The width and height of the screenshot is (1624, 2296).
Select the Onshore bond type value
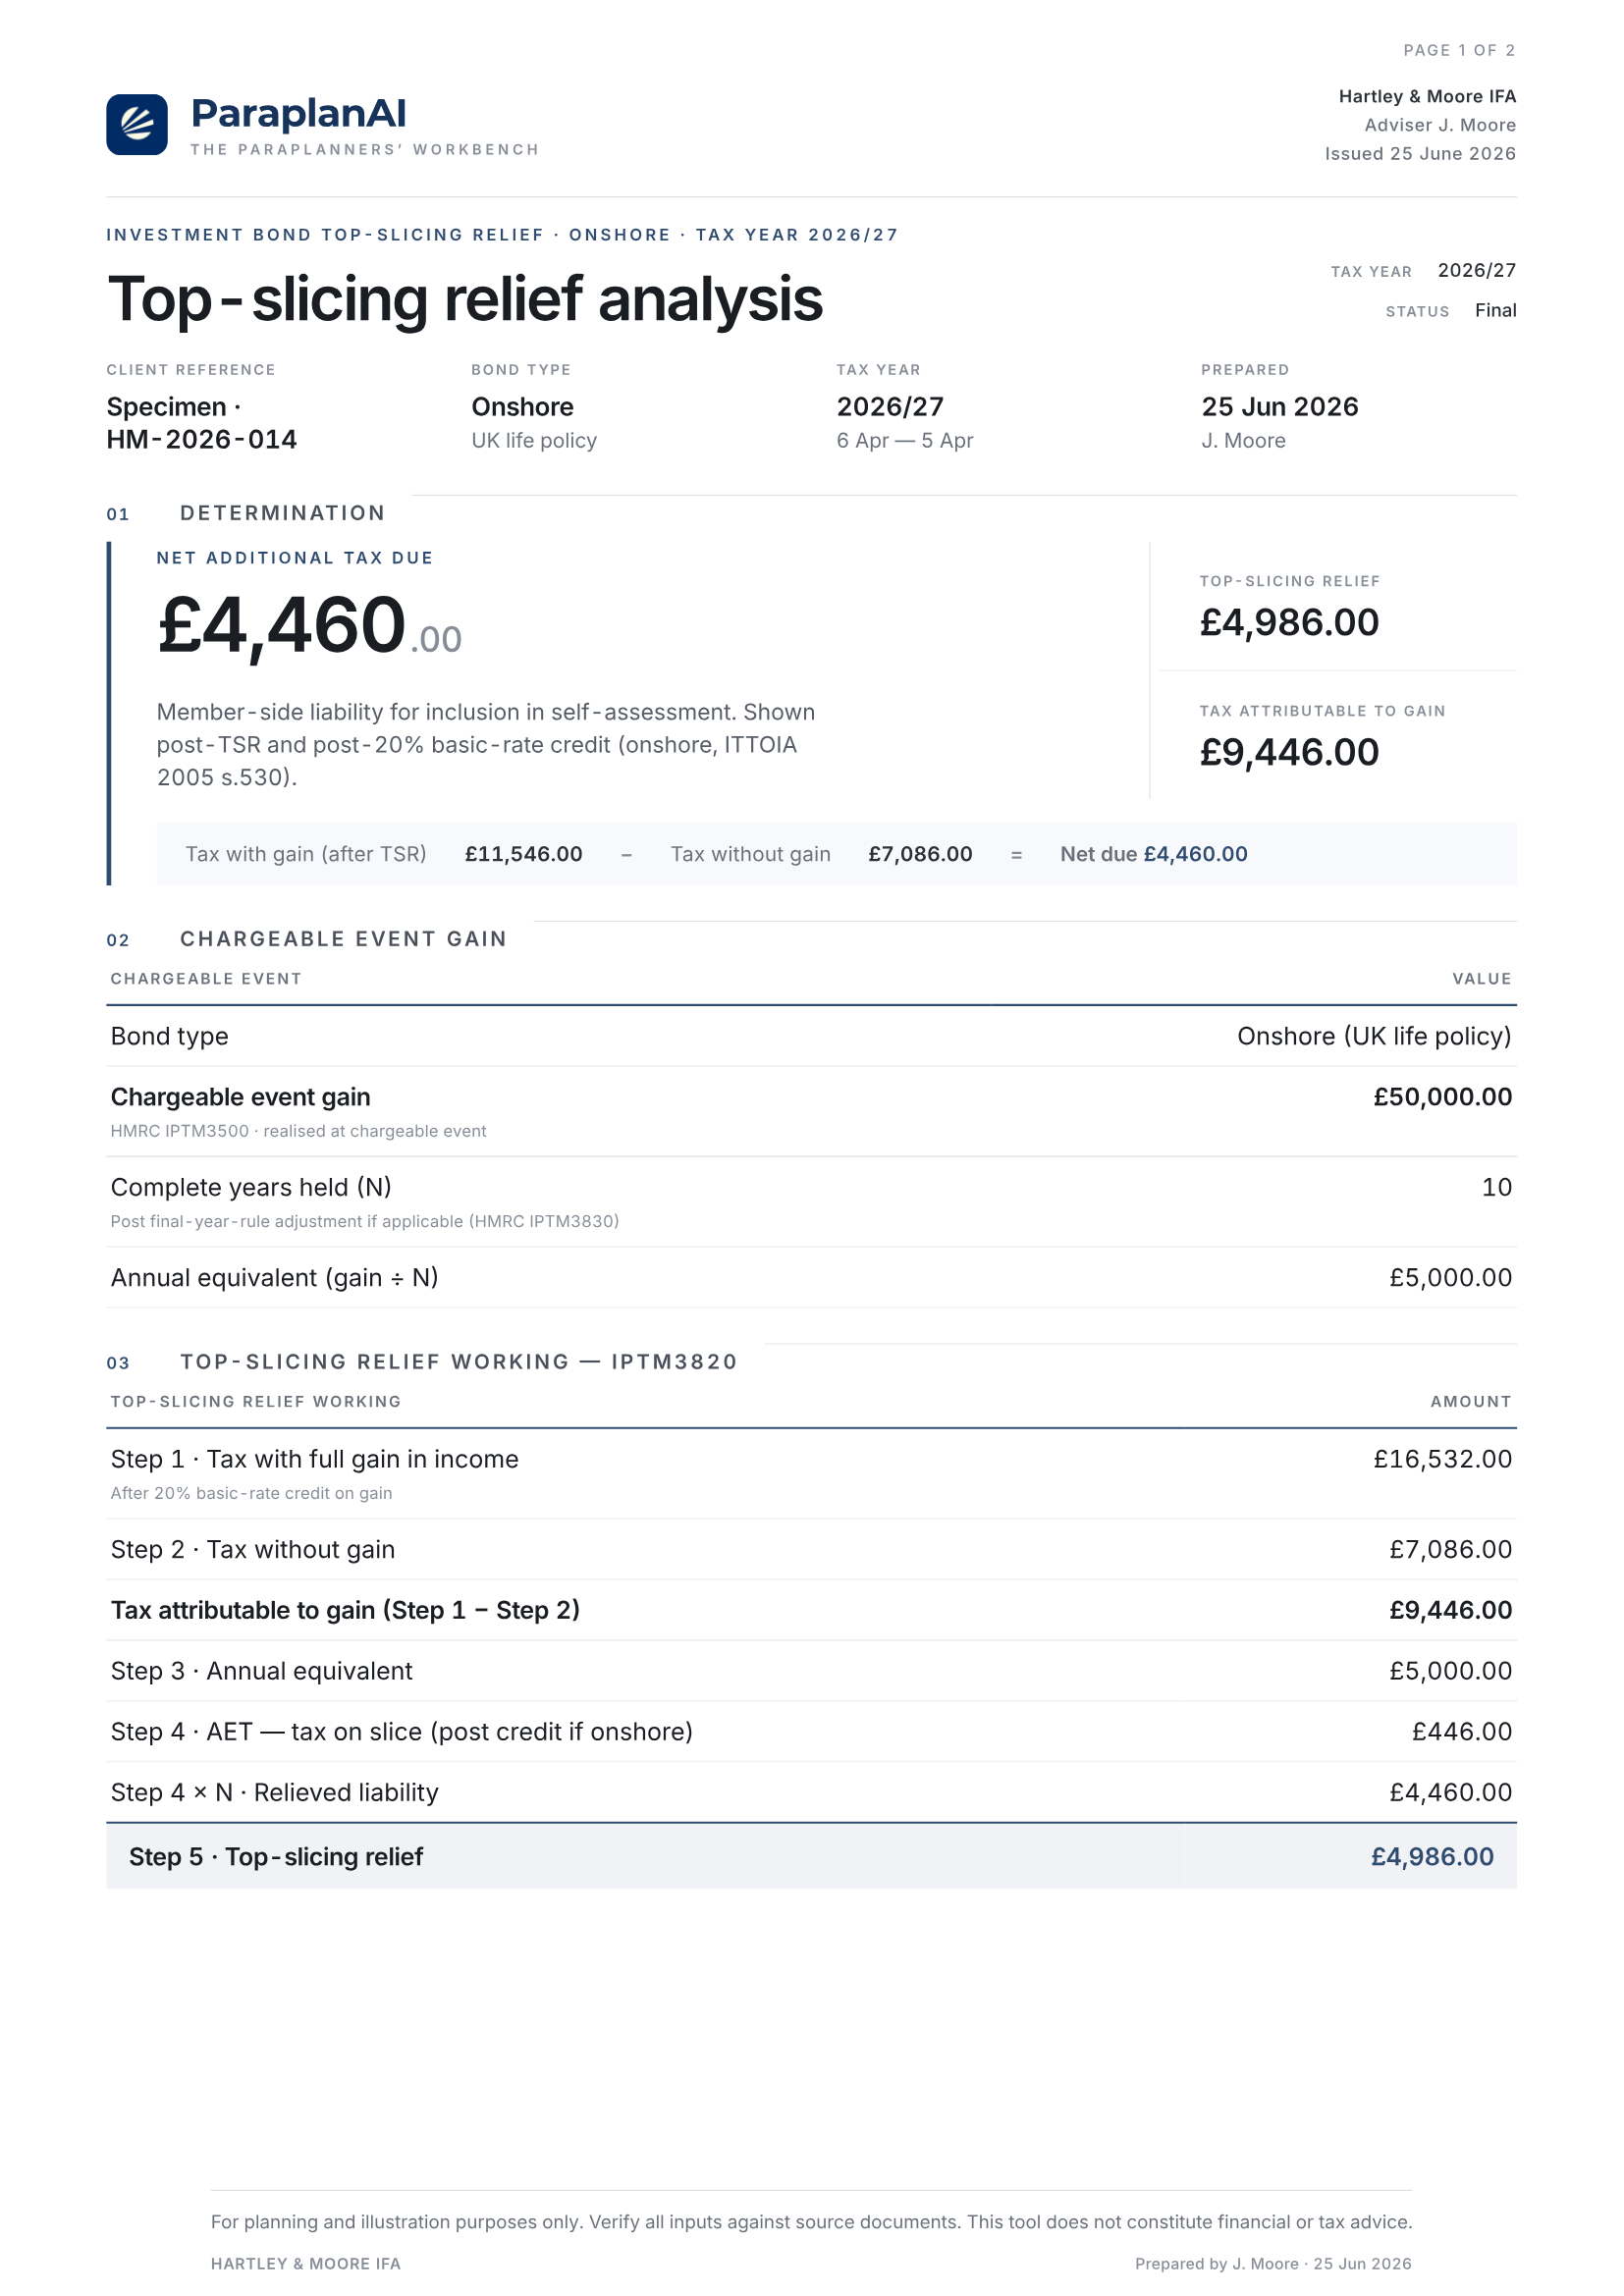522,407
